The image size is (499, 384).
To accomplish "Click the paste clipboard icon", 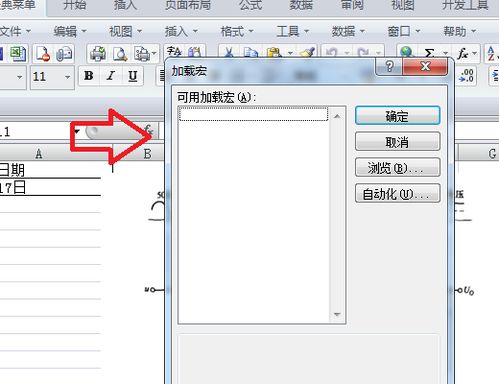I will [274, 52].
